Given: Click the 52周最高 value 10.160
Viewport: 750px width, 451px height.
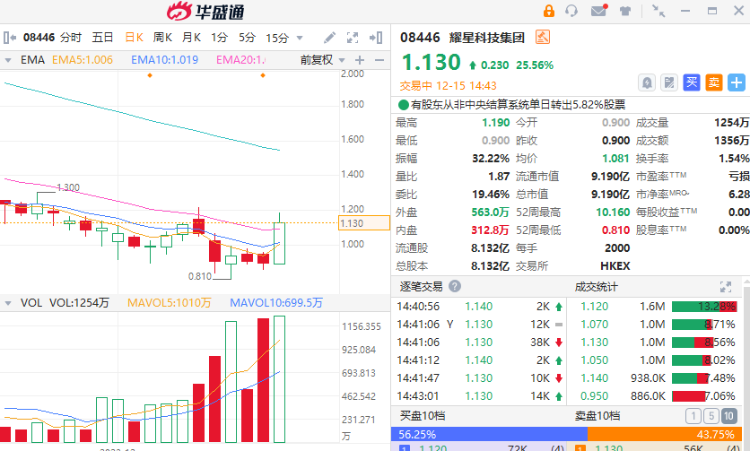Looking at the screenshot, I should click(x=612, y=212).
